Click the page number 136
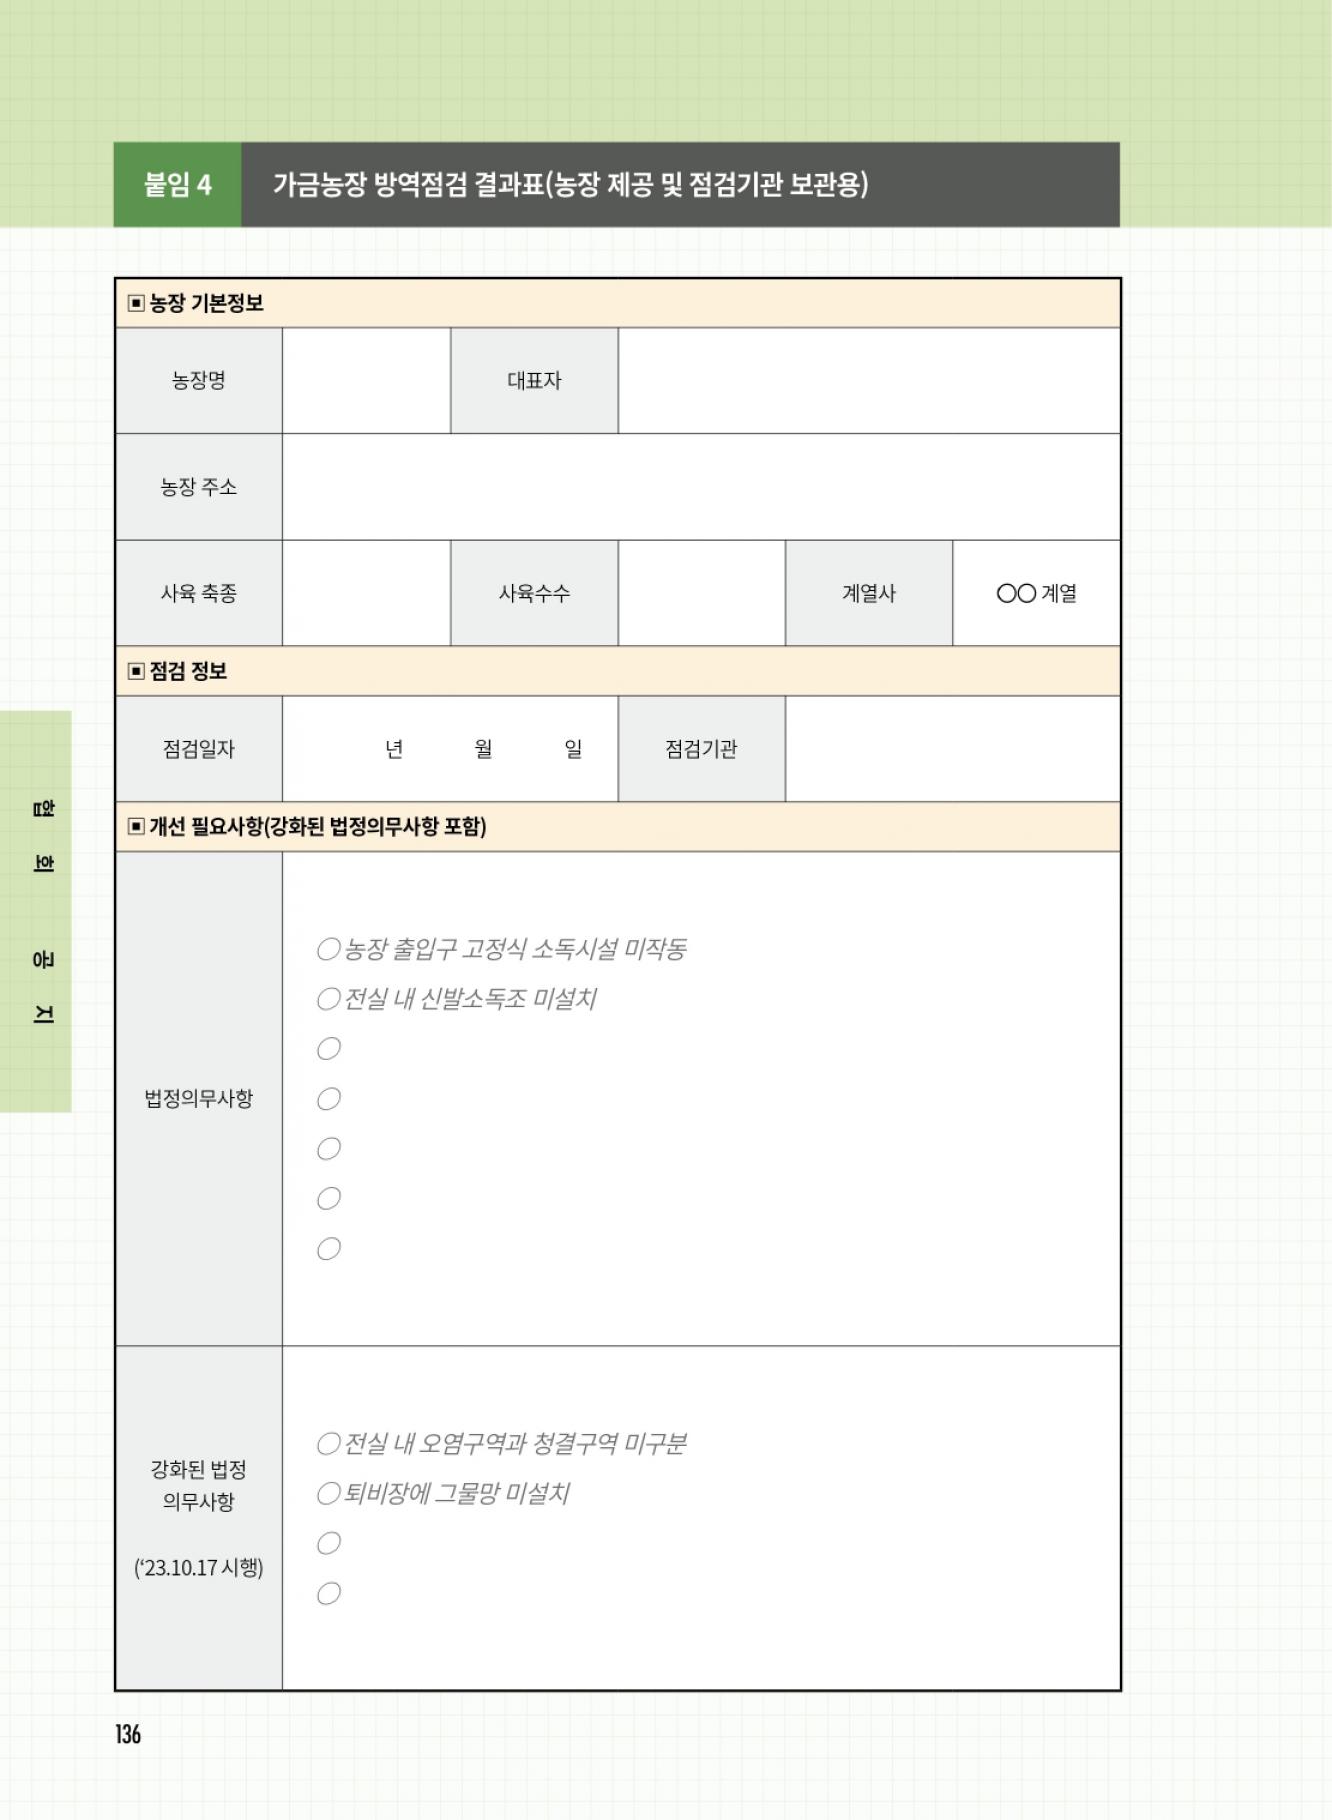Image resolution: width=1332 pixels, height=1820 pixels. pos(128,1735)
